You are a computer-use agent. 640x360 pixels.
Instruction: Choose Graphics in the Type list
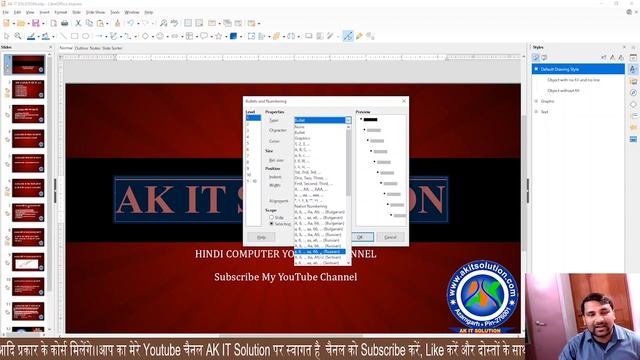(x=320, y=138)
